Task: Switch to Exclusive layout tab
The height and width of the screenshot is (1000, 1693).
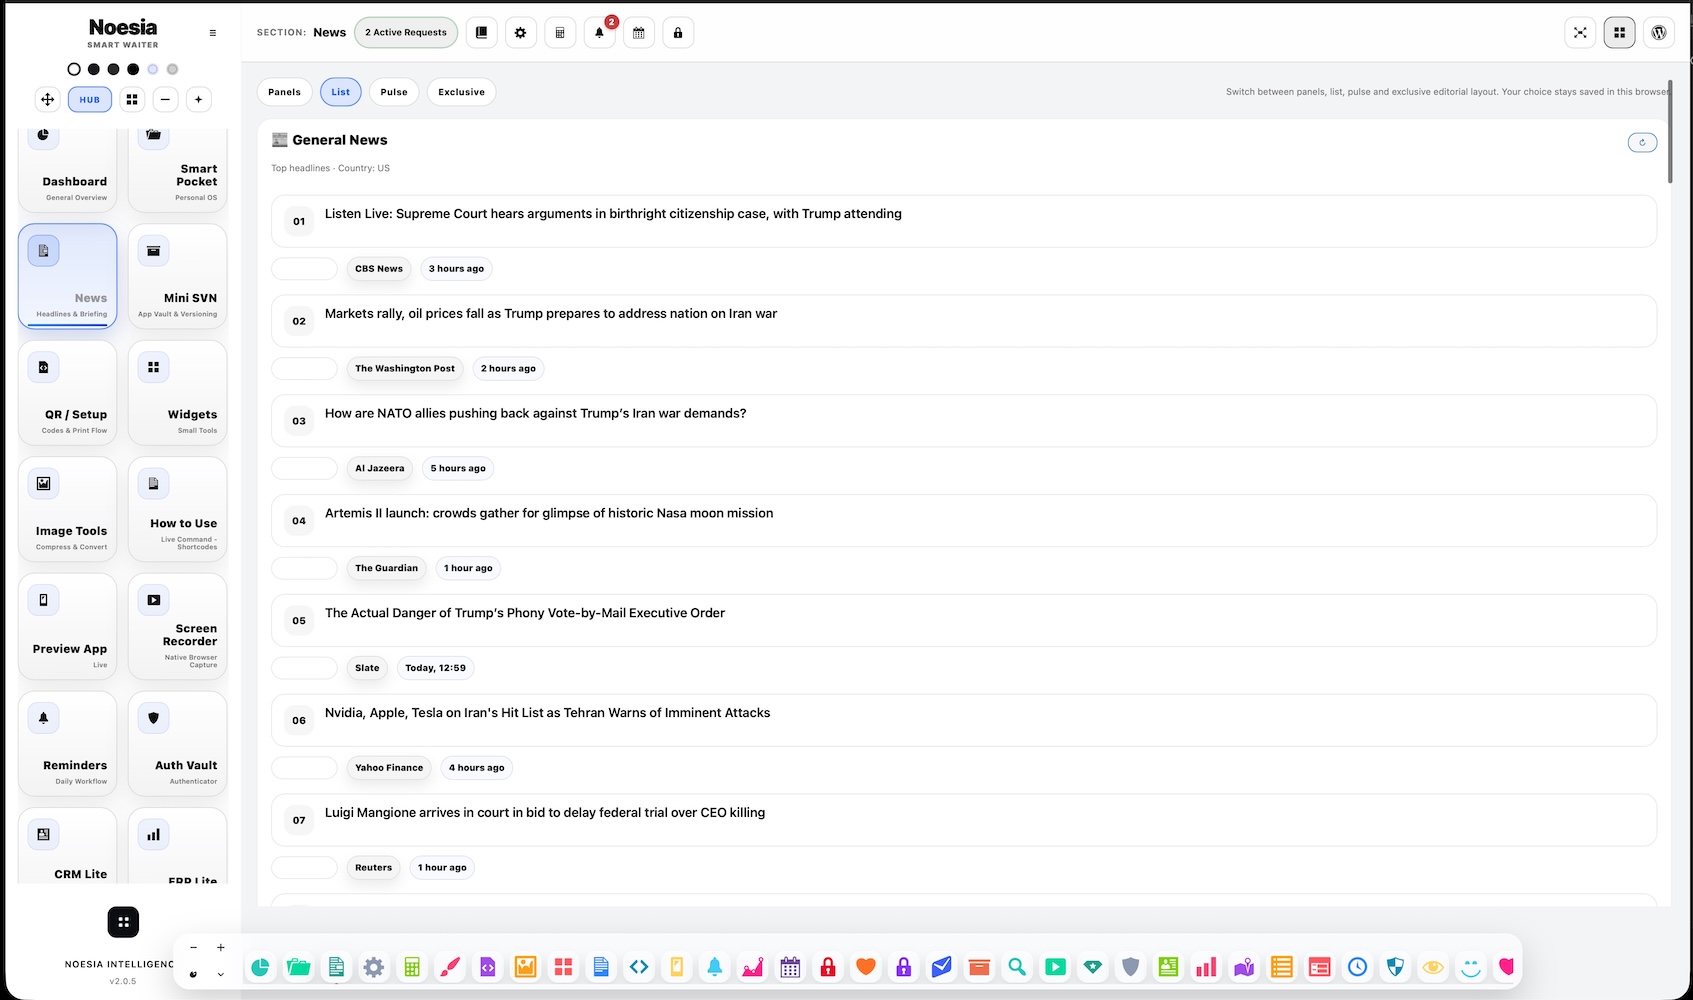Action: [461, 92]
